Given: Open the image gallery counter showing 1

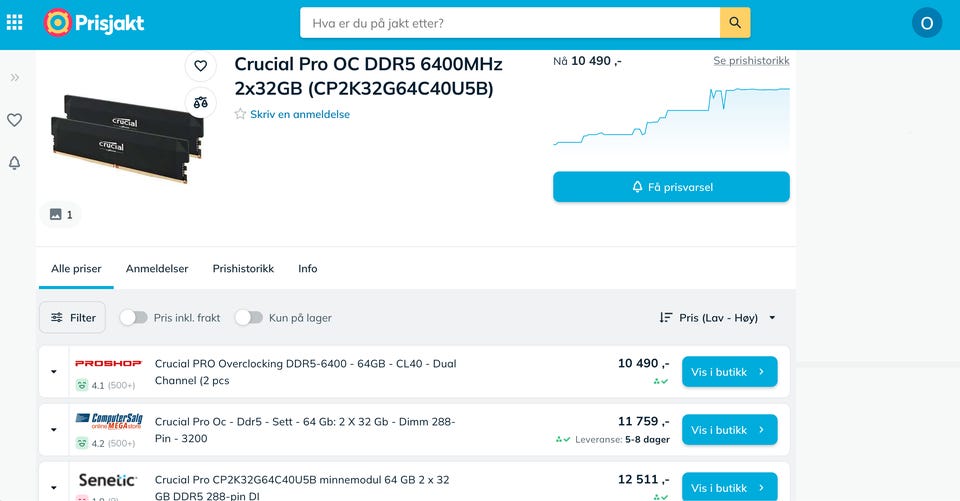Looking at the screenshot, I should pyautogui.click(x=61, y=214).
